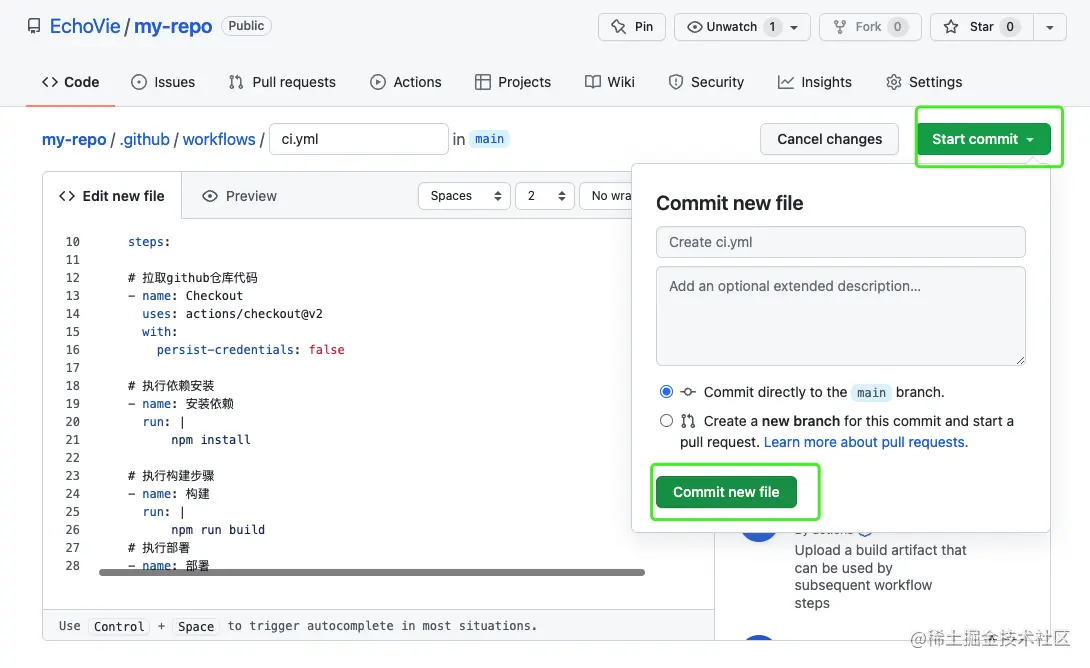Open the Spaces indent mode dropdown
Screen dimensions: 1090x668
(464, 196)
